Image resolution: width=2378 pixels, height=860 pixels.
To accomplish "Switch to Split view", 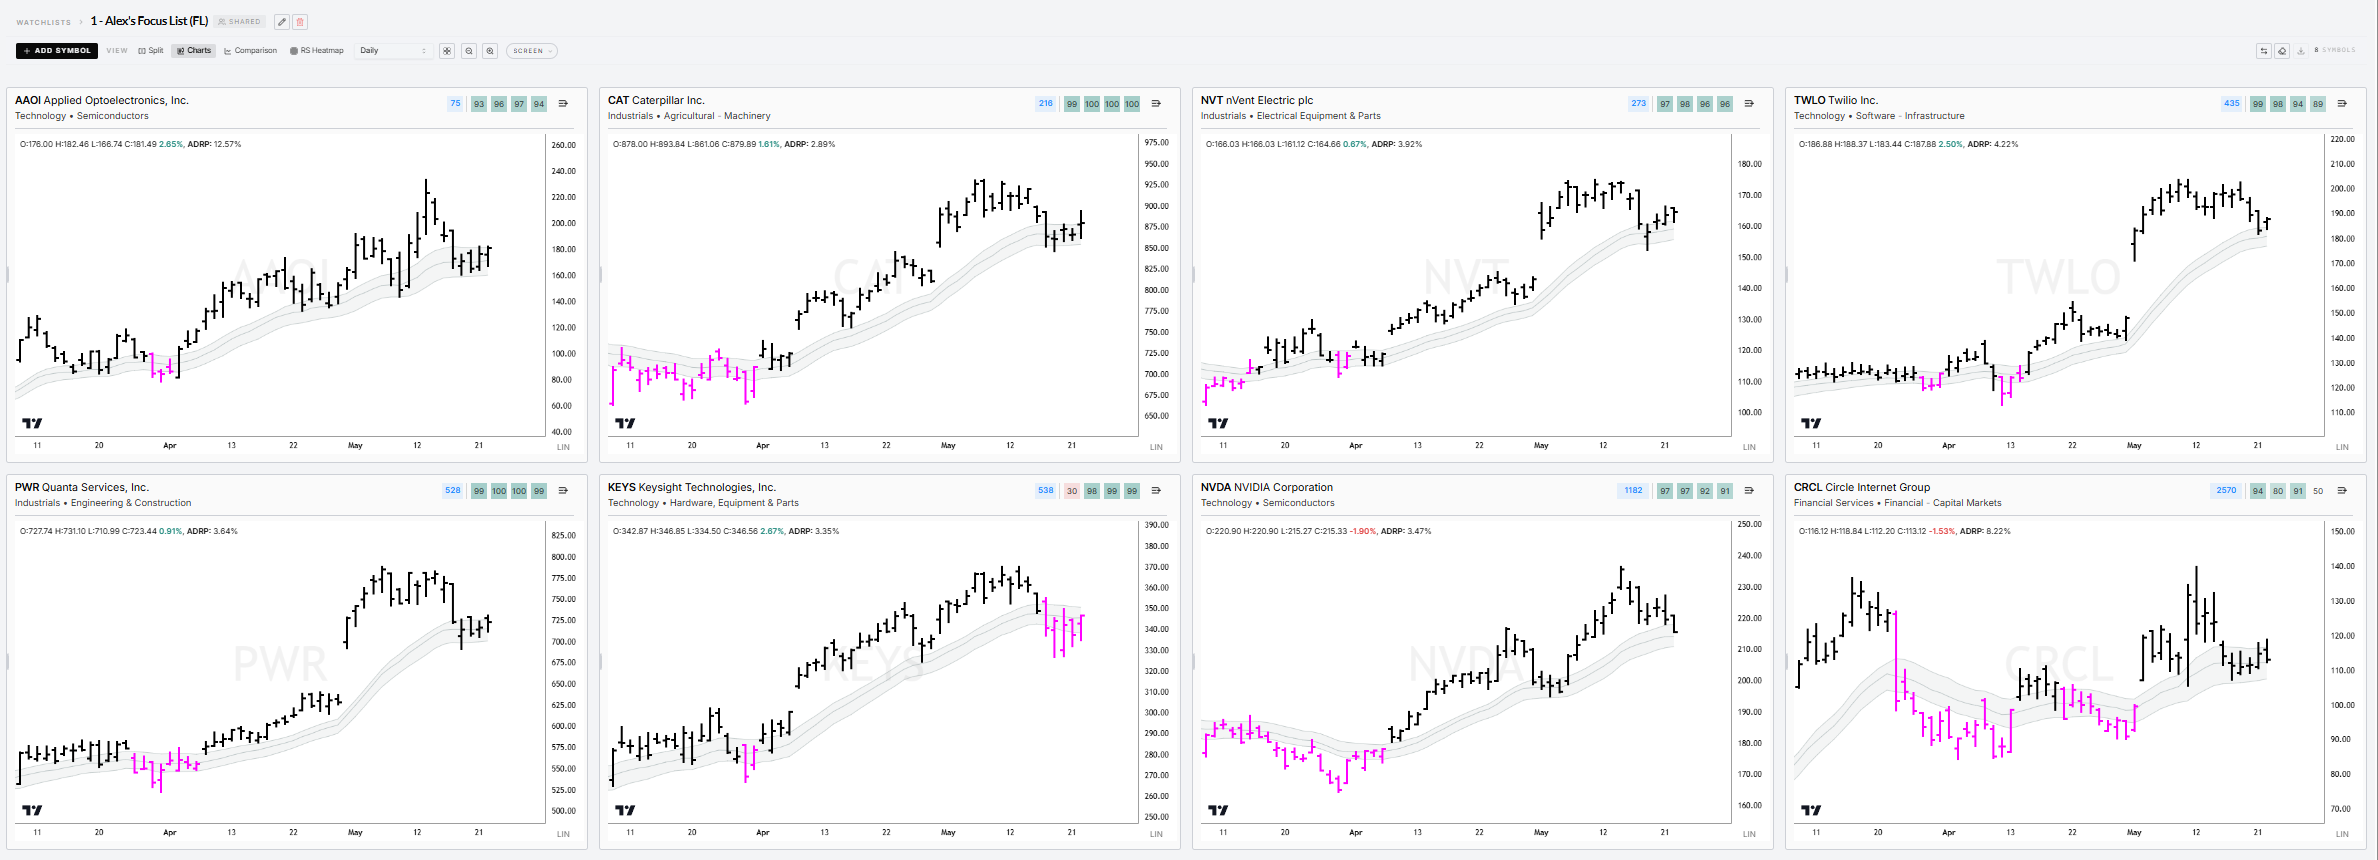I will click(151, 51).
